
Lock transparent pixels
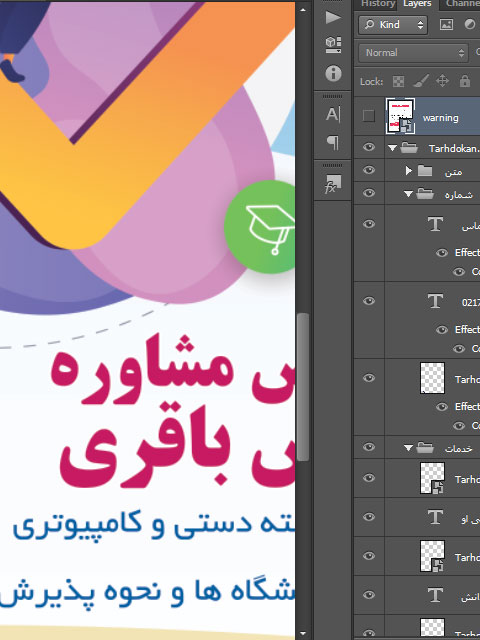(x=398, y=82)
